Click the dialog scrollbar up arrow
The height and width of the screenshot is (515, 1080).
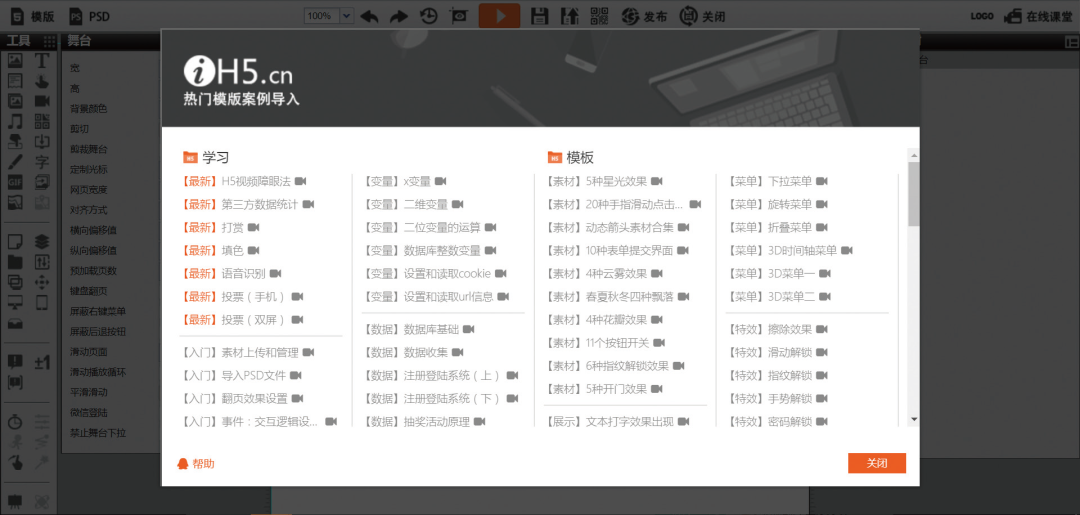click(913, 154)
